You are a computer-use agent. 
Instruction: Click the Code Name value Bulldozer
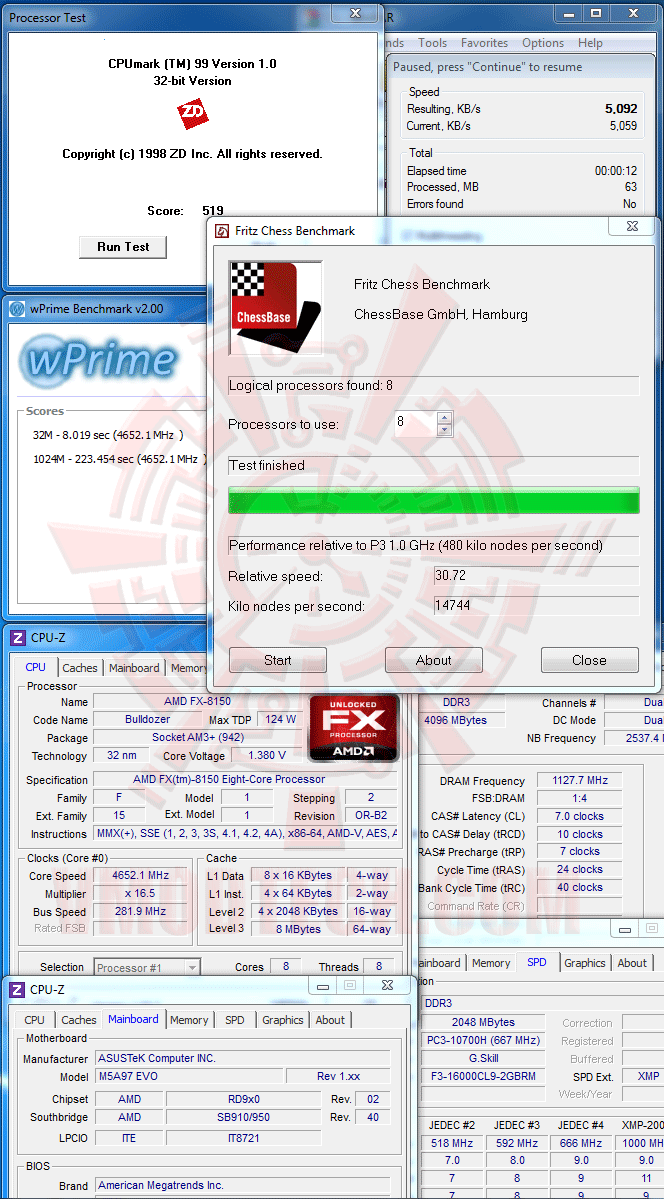pos(148,720)
